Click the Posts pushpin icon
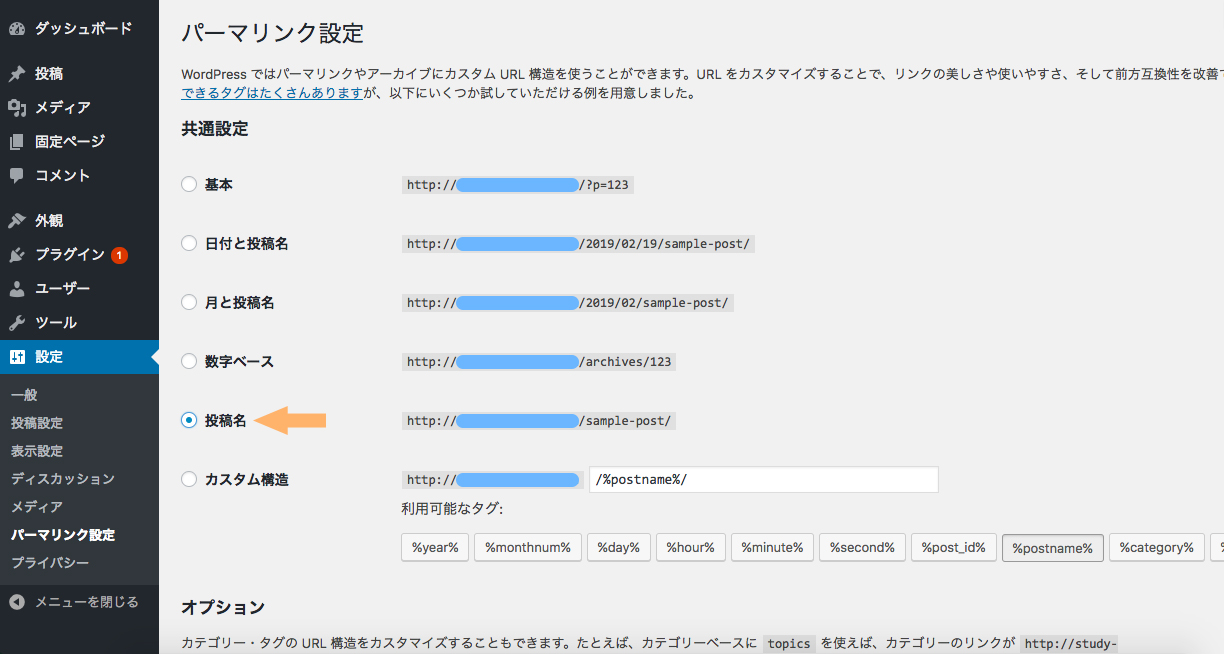 tap(17, 74)
